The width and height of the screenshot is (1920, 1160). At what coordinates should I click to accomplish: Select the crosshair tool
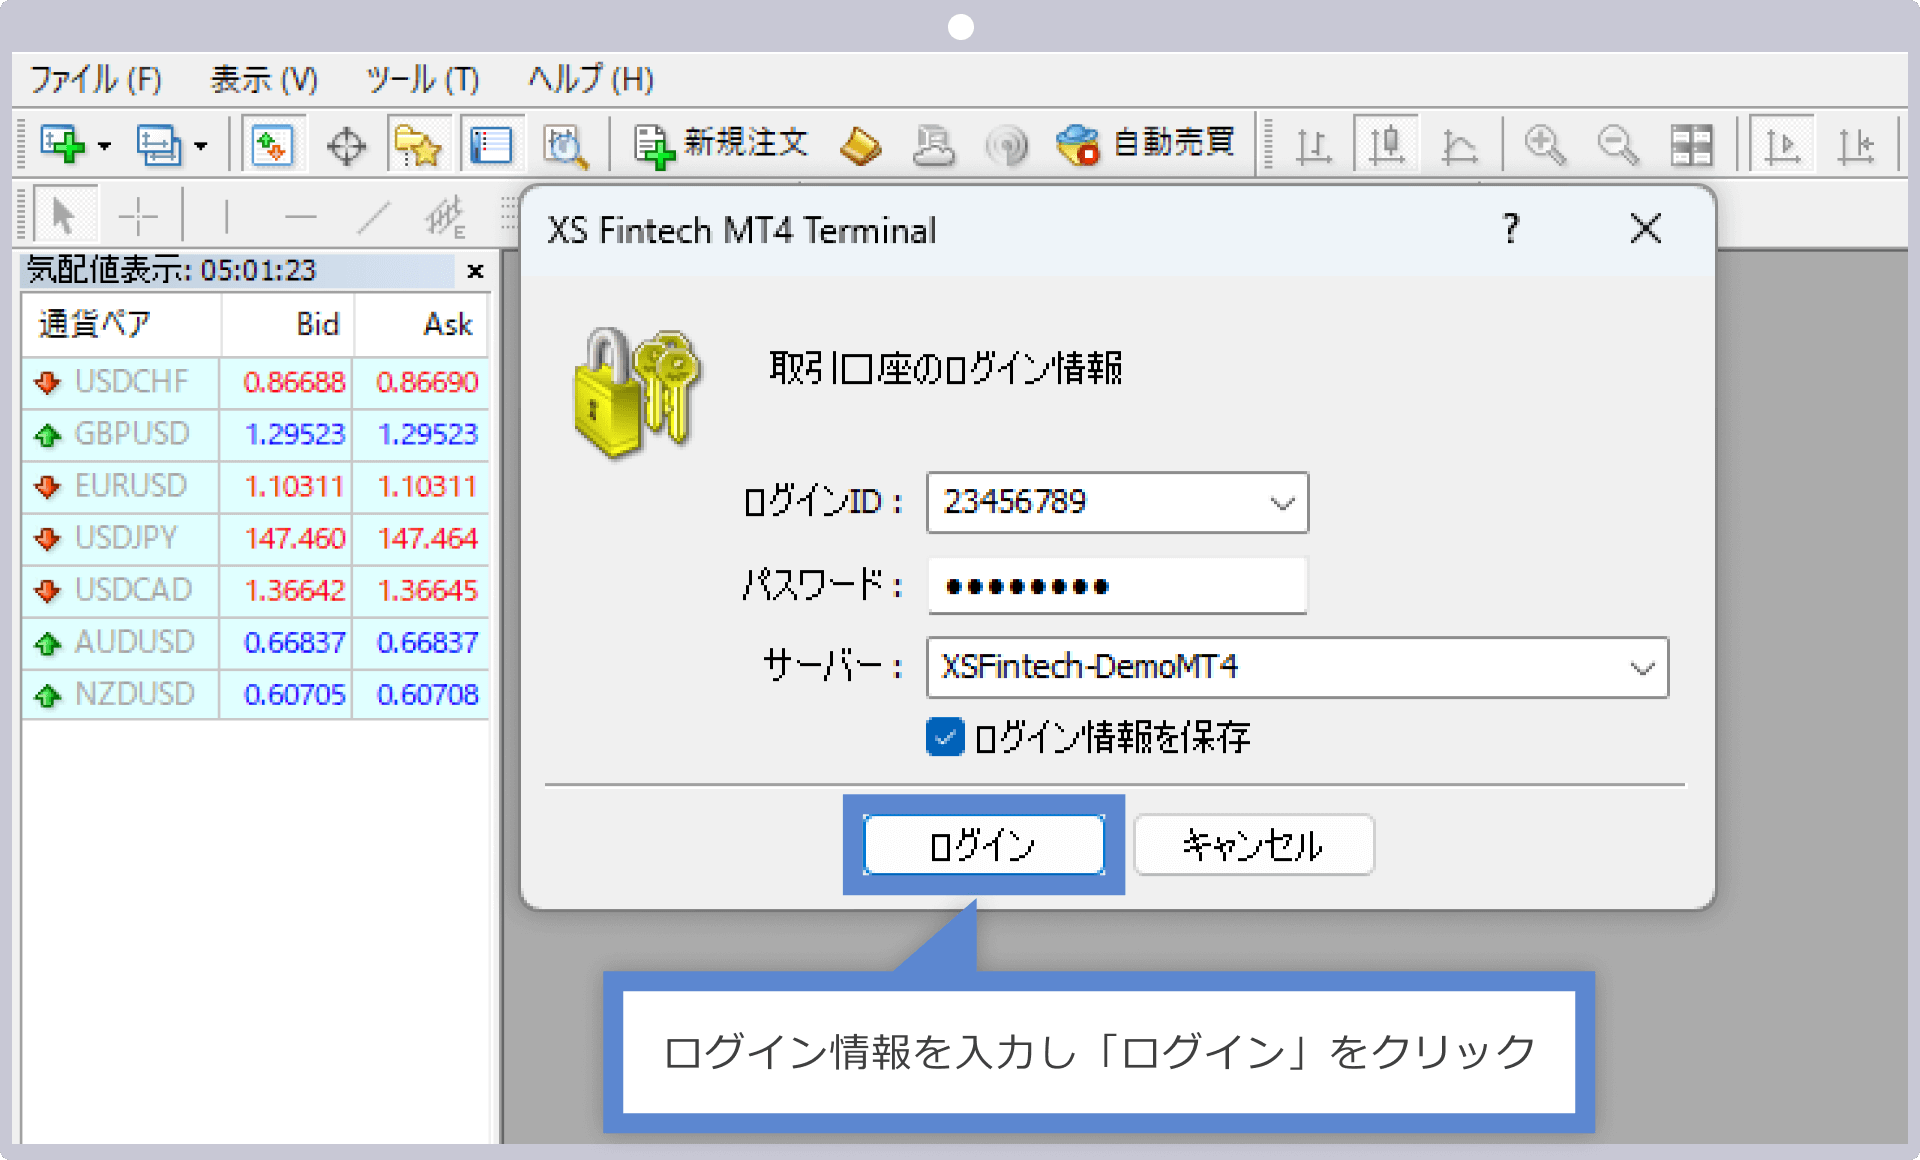[138, 215]
